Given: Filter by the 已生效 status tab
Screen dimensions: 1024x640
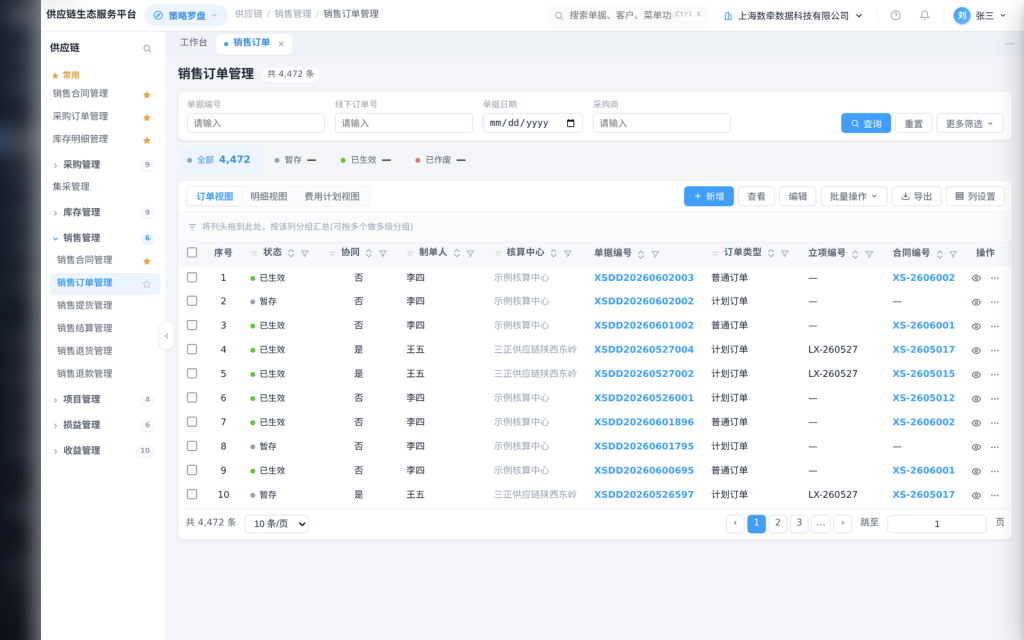Looking at the screenshot, I should [x=366, y=160].
